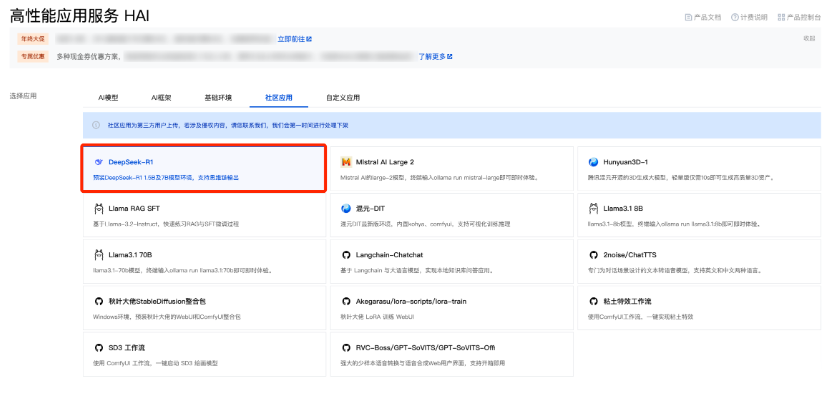The width and height of the screenshot is (840, 415).
Task: Click the Llama RAG SFT title
Action: pyautogui.click(x=134, y=208)
